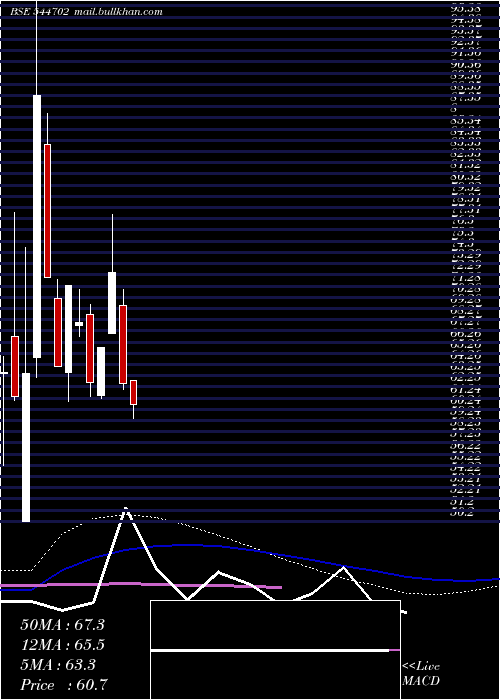The height and width of the screenshot is (700, 500).
Task: Select the 5MA : 63.3 reading
Action: [58, 665]
